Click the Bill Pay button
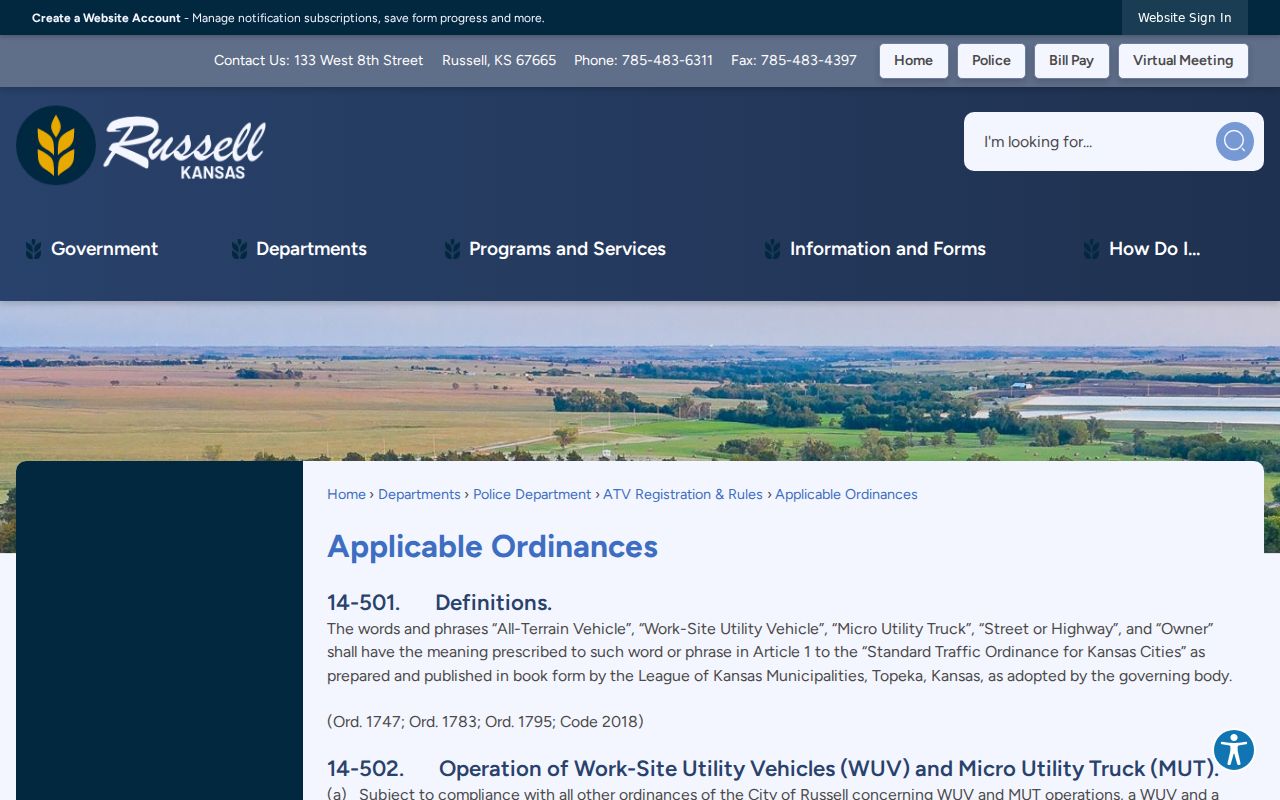 coord(1071,60)
